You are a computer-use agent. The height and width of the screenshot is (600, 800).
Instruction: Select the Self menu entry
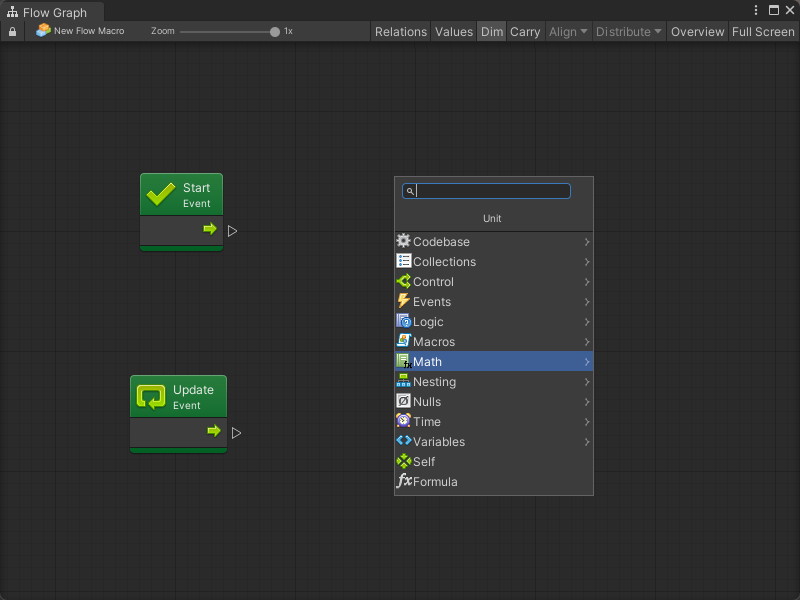424,461
